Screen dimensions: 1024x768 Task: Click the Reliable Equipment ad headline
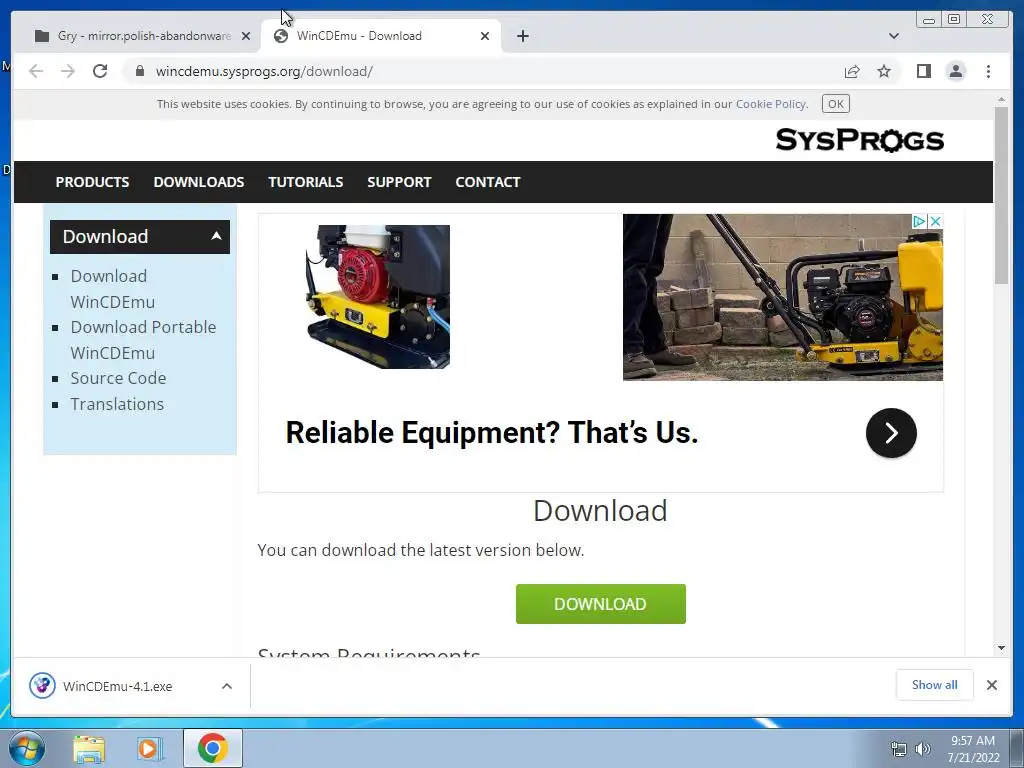(492, 432)
